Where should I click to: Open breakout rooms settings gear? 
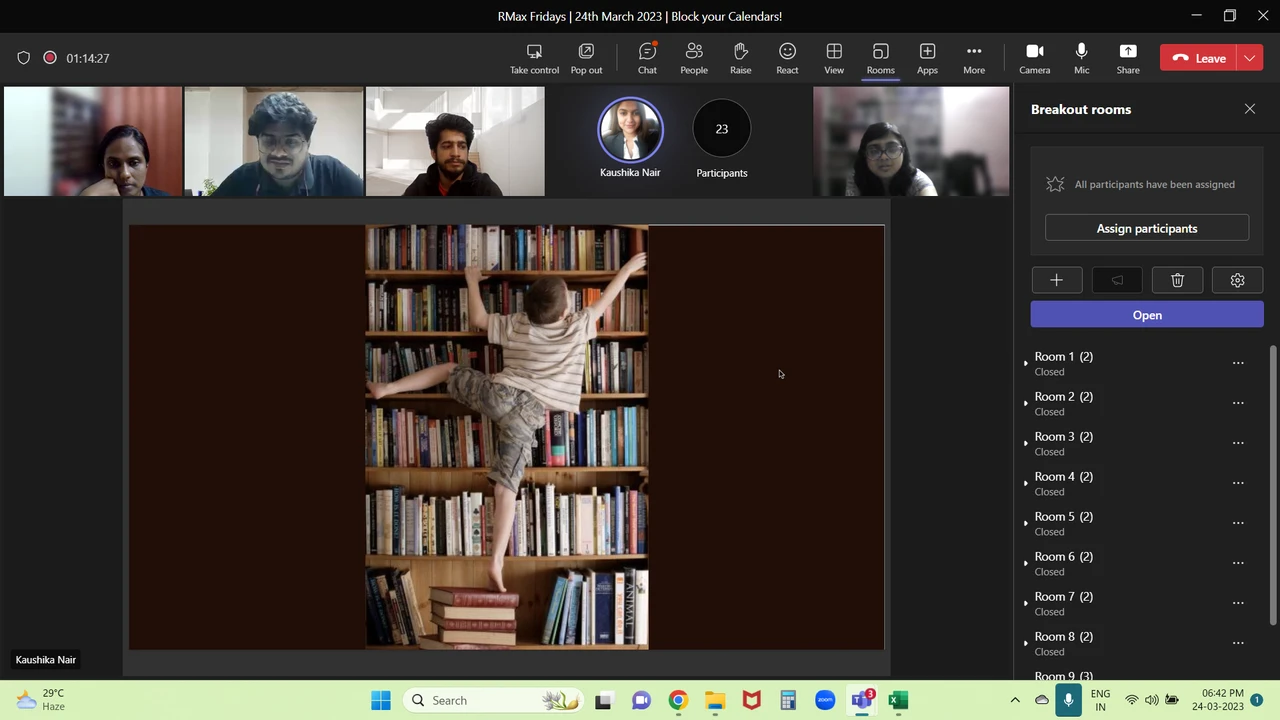coord(1237,281)
